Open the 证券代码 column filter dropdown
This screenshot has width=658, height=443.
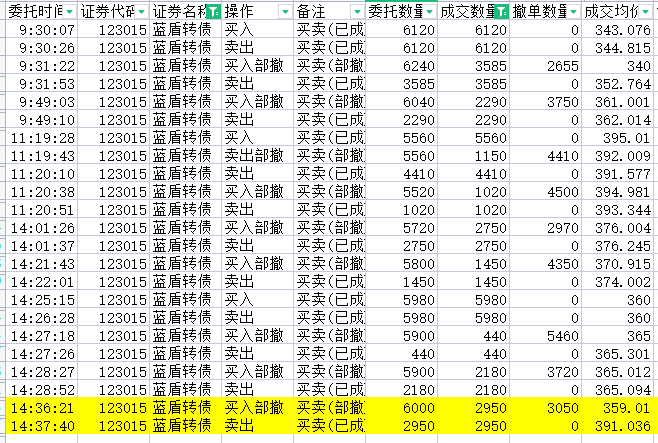[142, 12]
